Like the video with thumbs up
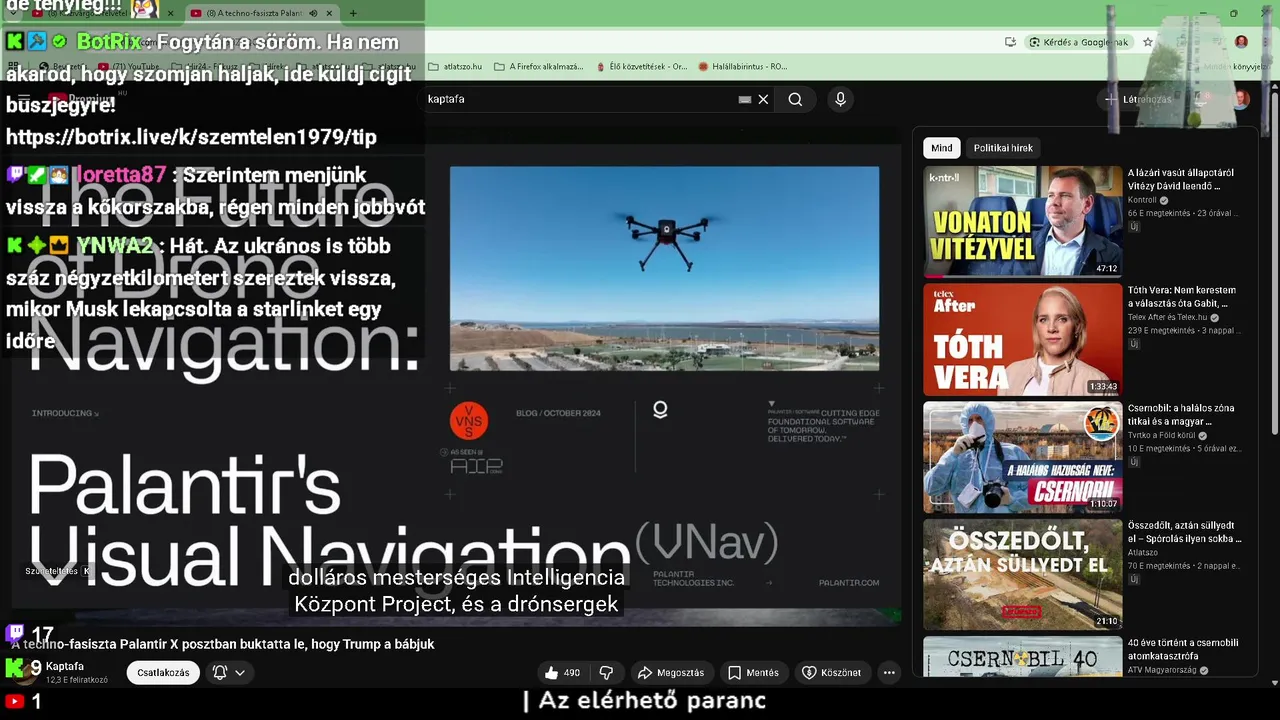This screenshot has width=1280, height=720. coord(562,673)
